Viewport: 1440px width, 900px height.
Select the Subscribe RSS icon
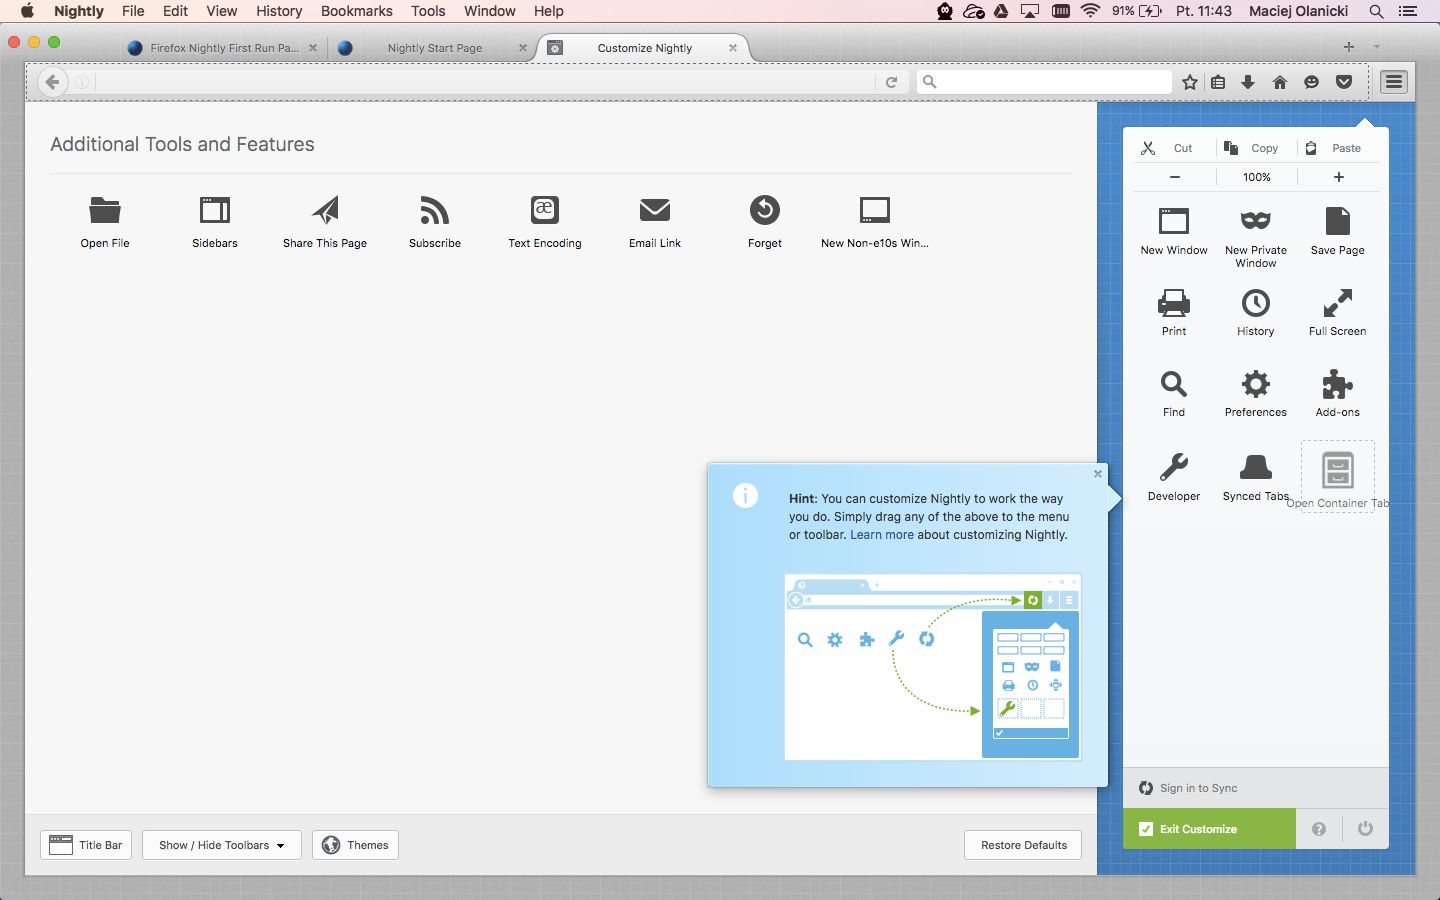[x=435, y=210]
